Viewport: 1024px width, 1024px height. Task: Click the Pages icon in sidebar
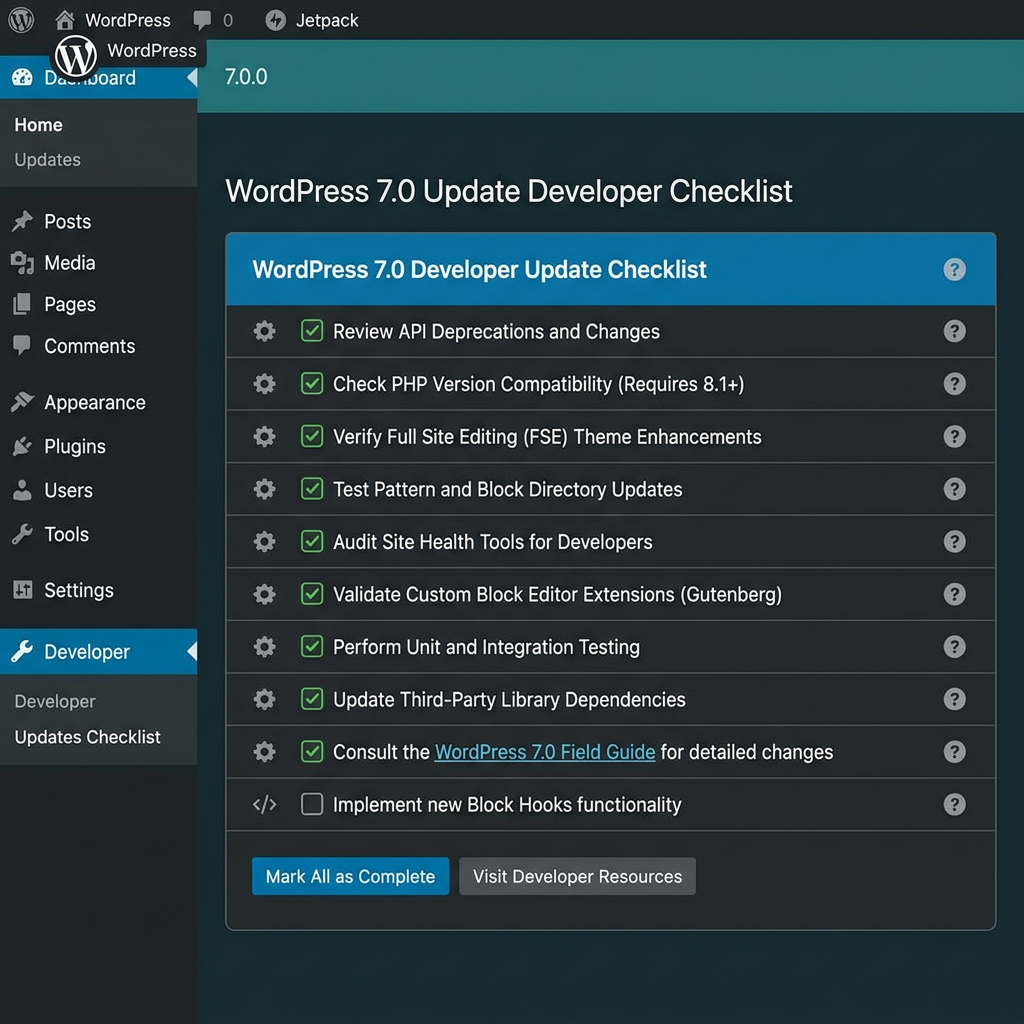(22, 304)
